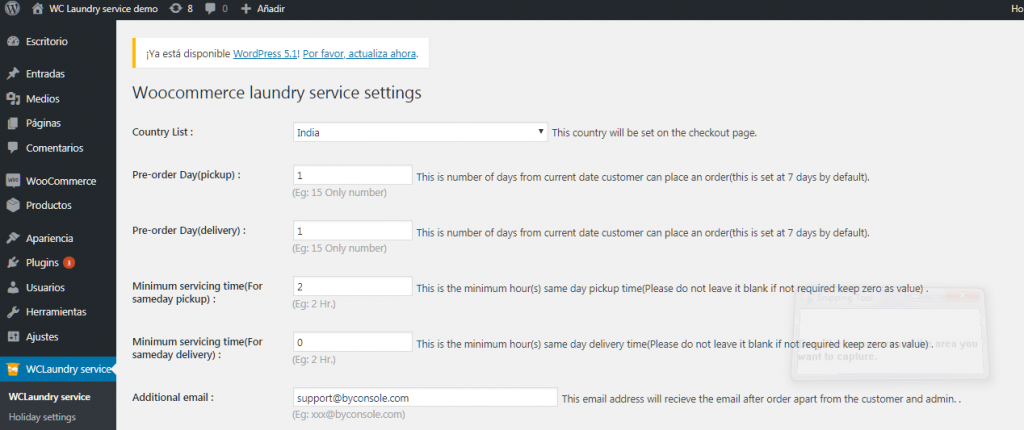1024x430 pixels.
Task: Open the WC Laundry service demo site home
Action: (95, 9)
